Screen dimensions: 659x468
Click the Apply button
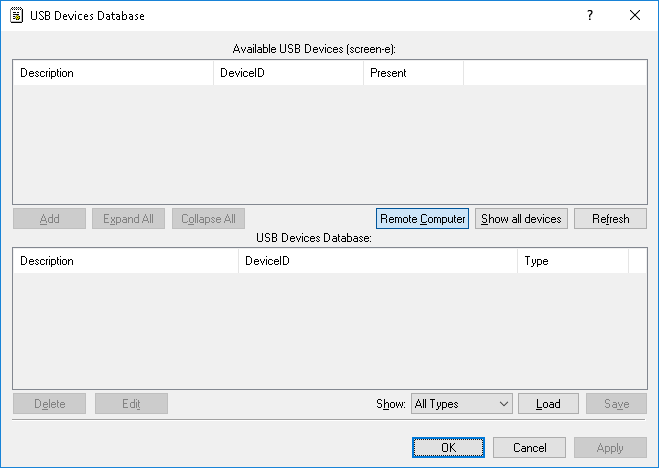click(610, 448)
